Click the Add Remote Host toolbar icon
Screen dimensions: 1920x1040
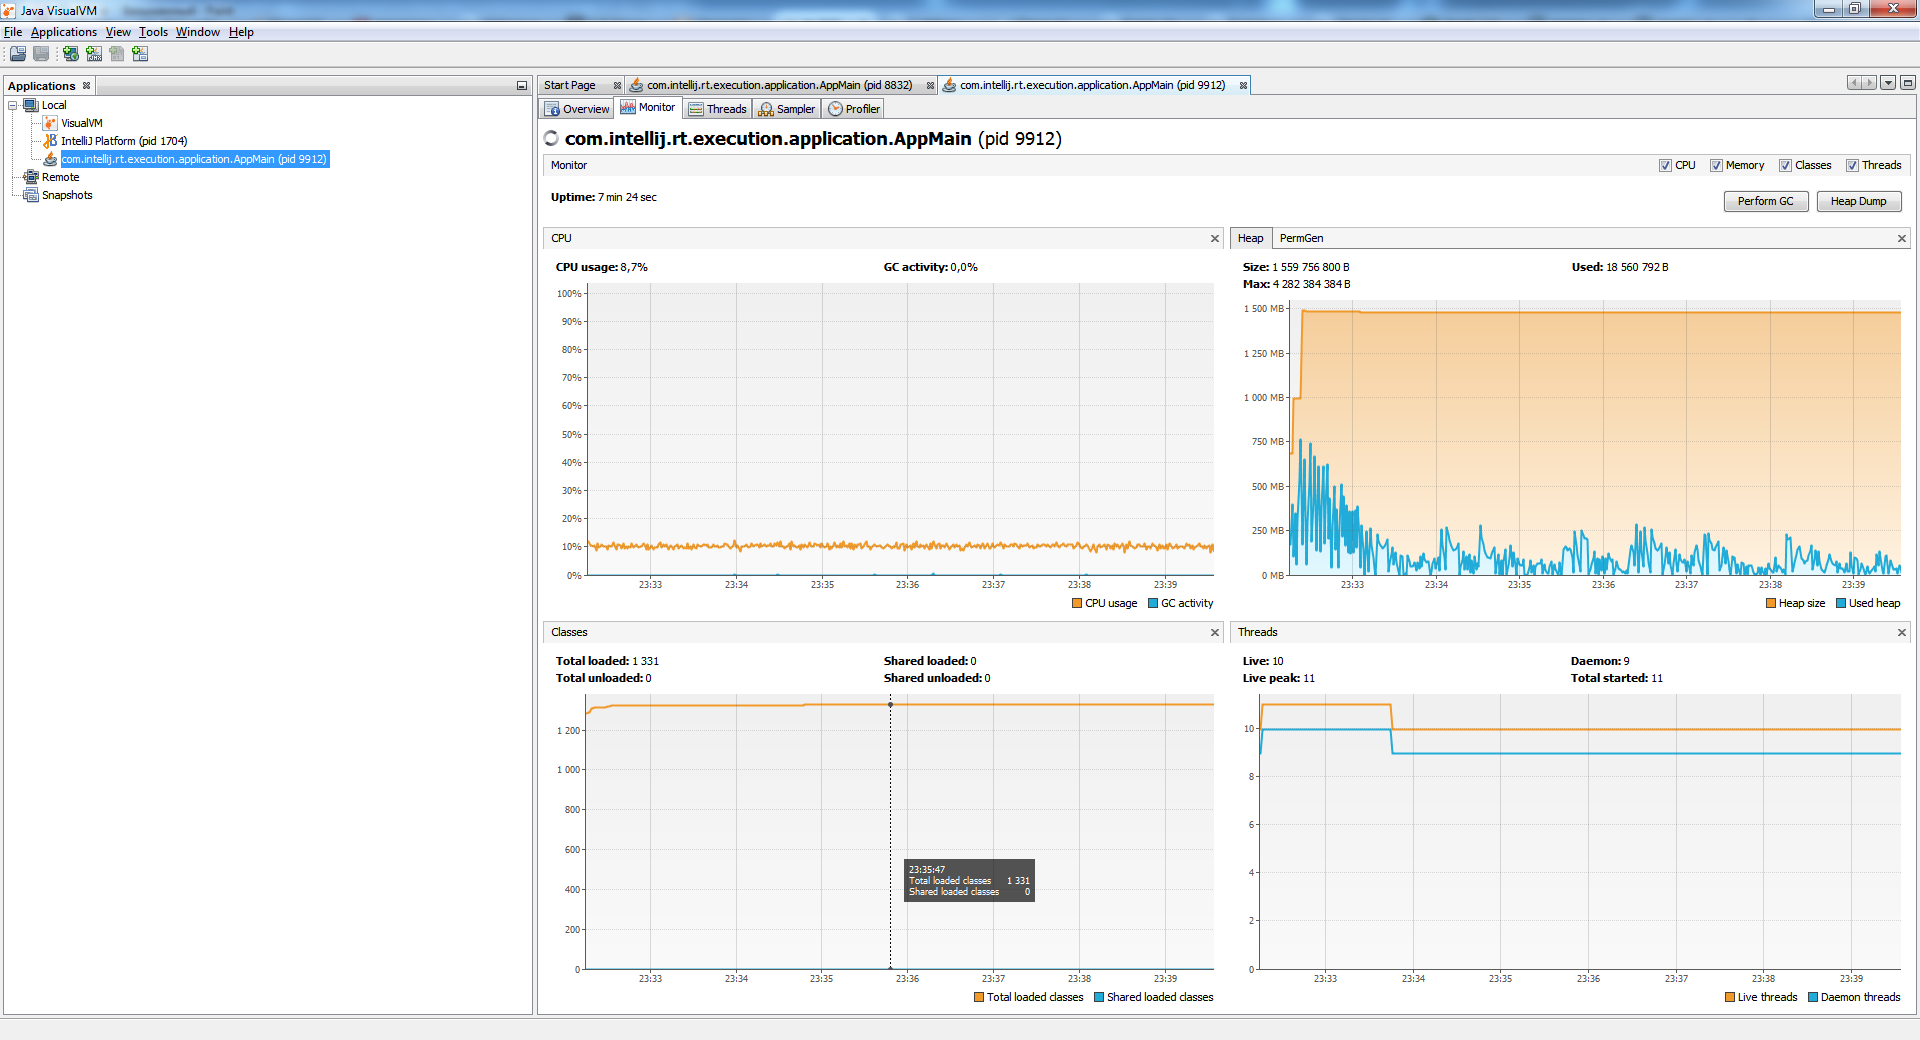tap(71, 54)
